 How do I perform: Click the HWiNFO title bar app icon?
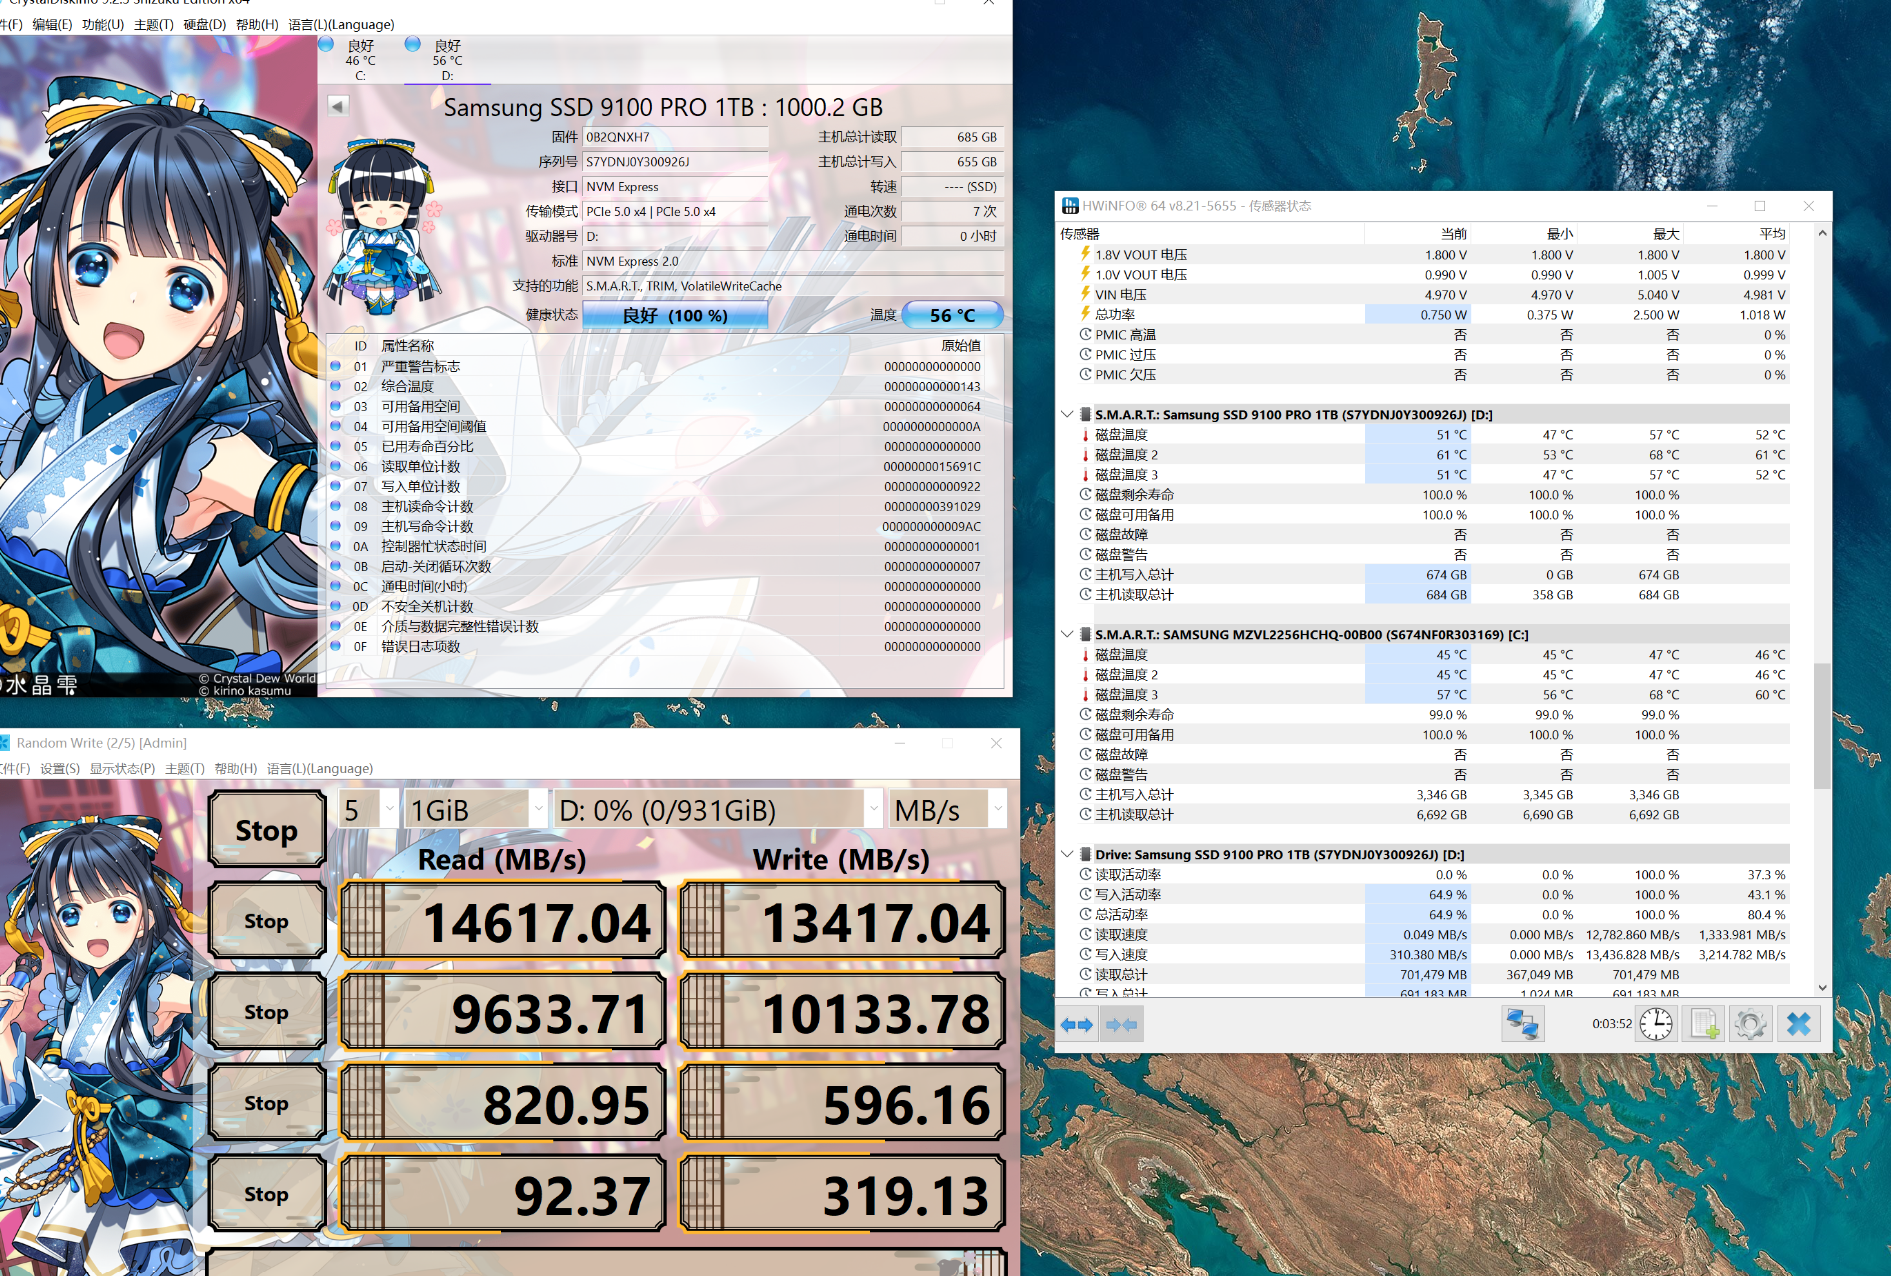1070,206
